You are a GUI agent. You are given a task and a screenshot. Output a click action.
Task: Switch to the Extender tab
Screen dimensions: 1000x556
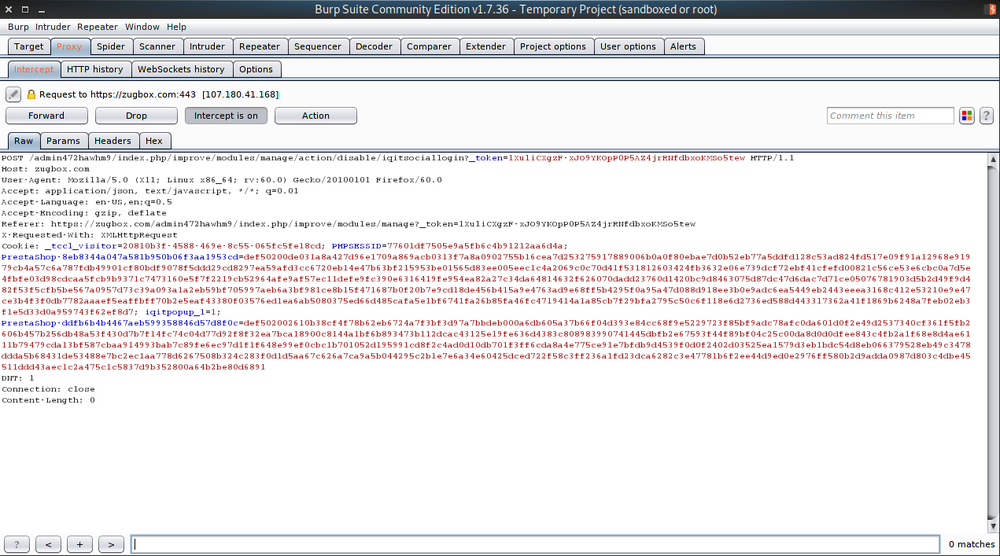[x=485, y=47]
